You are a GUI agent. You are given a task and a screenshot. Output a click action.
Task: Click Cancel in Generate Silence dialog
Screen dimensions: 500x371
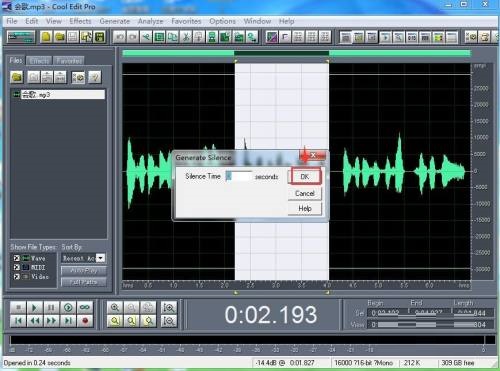(305, 193)
